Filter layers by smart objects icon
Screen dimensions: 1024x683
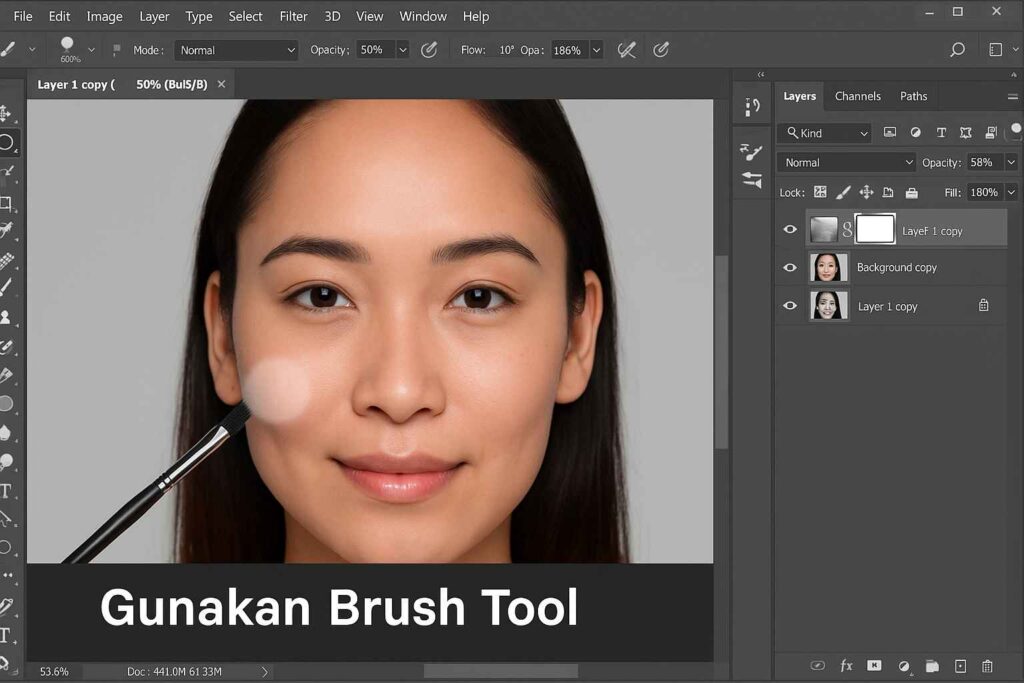tap(991, 133)
